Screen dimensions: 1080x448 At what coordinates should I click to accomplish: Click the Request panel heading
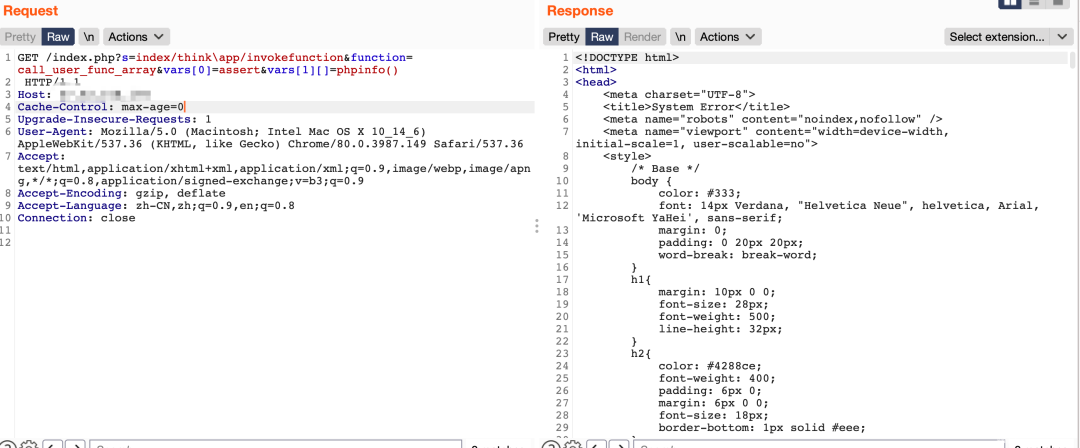pyautogui.click(x=31, y=10)
